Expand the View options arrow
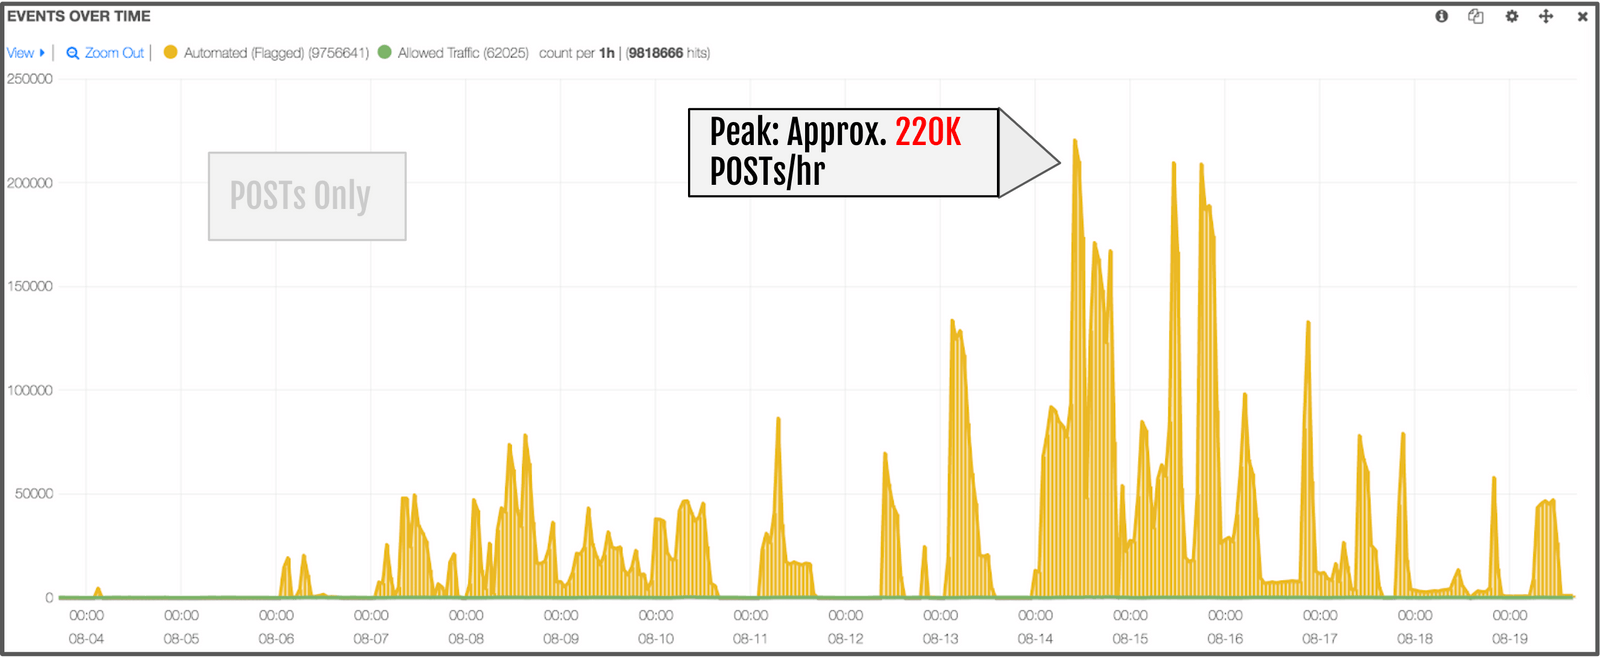1600x658 pixels. click(x=42, y=53)
